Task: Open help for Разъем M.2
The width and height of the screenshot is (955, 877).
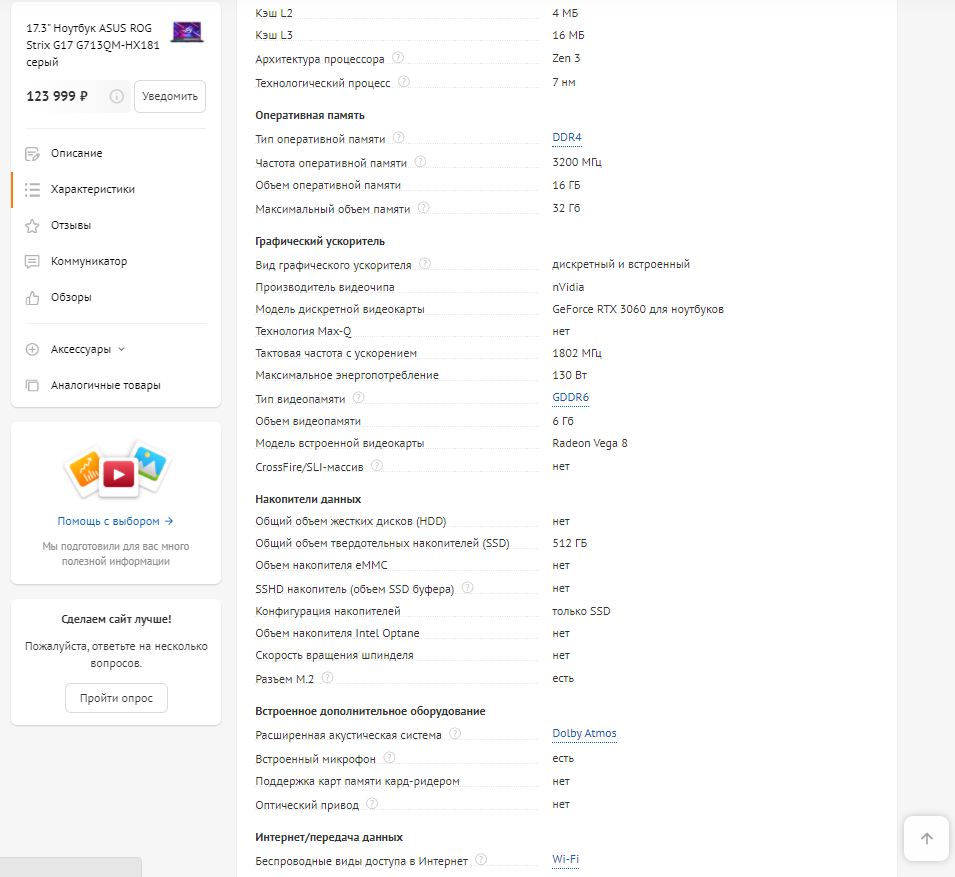Action: tap(328, 677)
